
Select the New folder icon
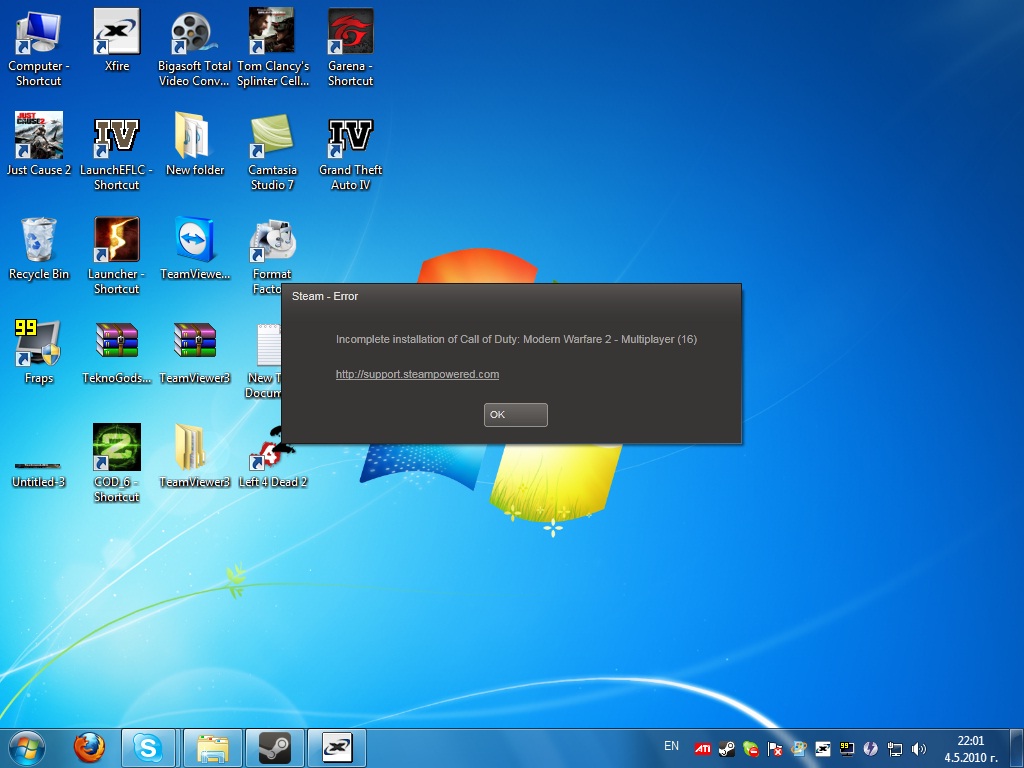tap(195, 144)
